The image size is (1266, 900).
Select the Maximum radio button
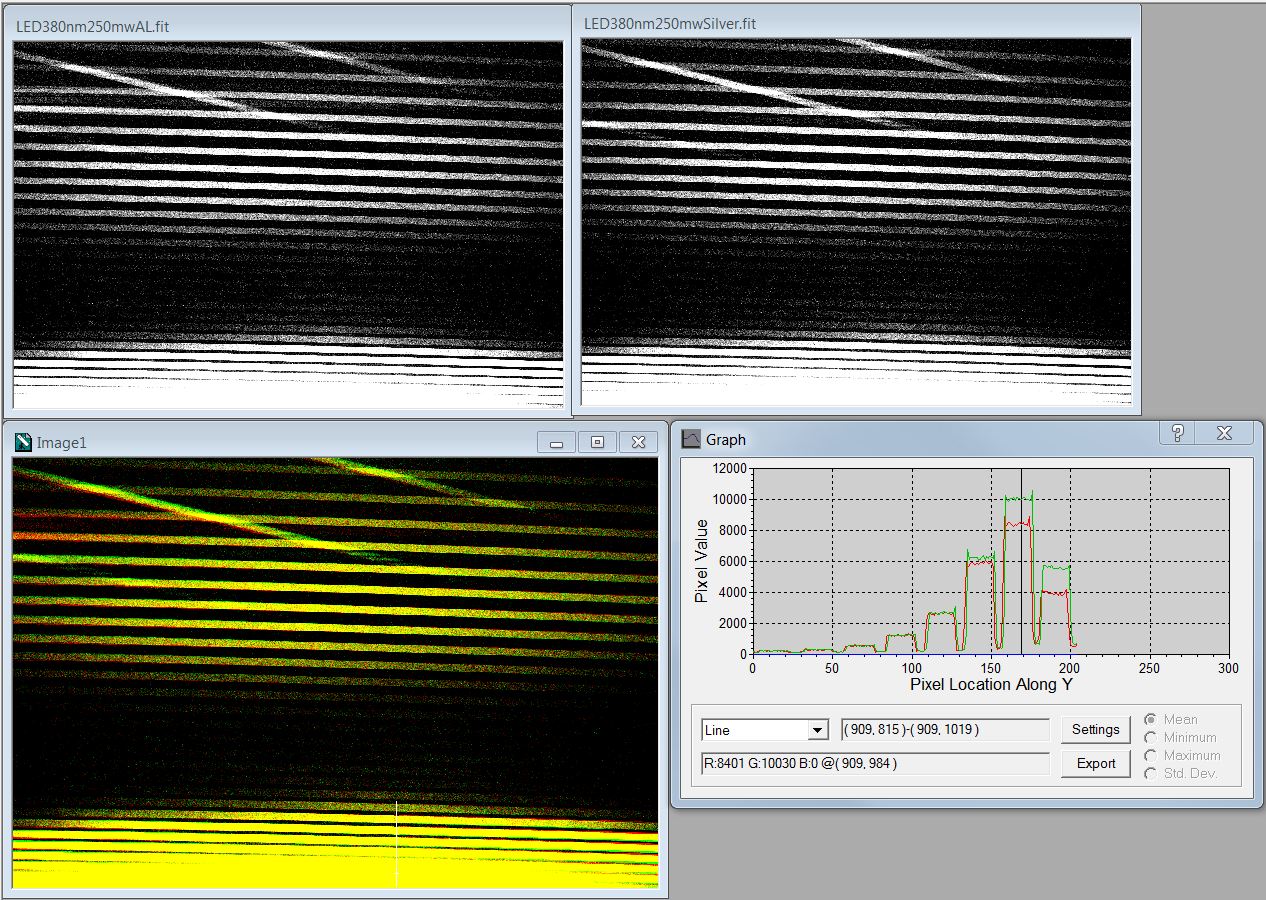1151,755
